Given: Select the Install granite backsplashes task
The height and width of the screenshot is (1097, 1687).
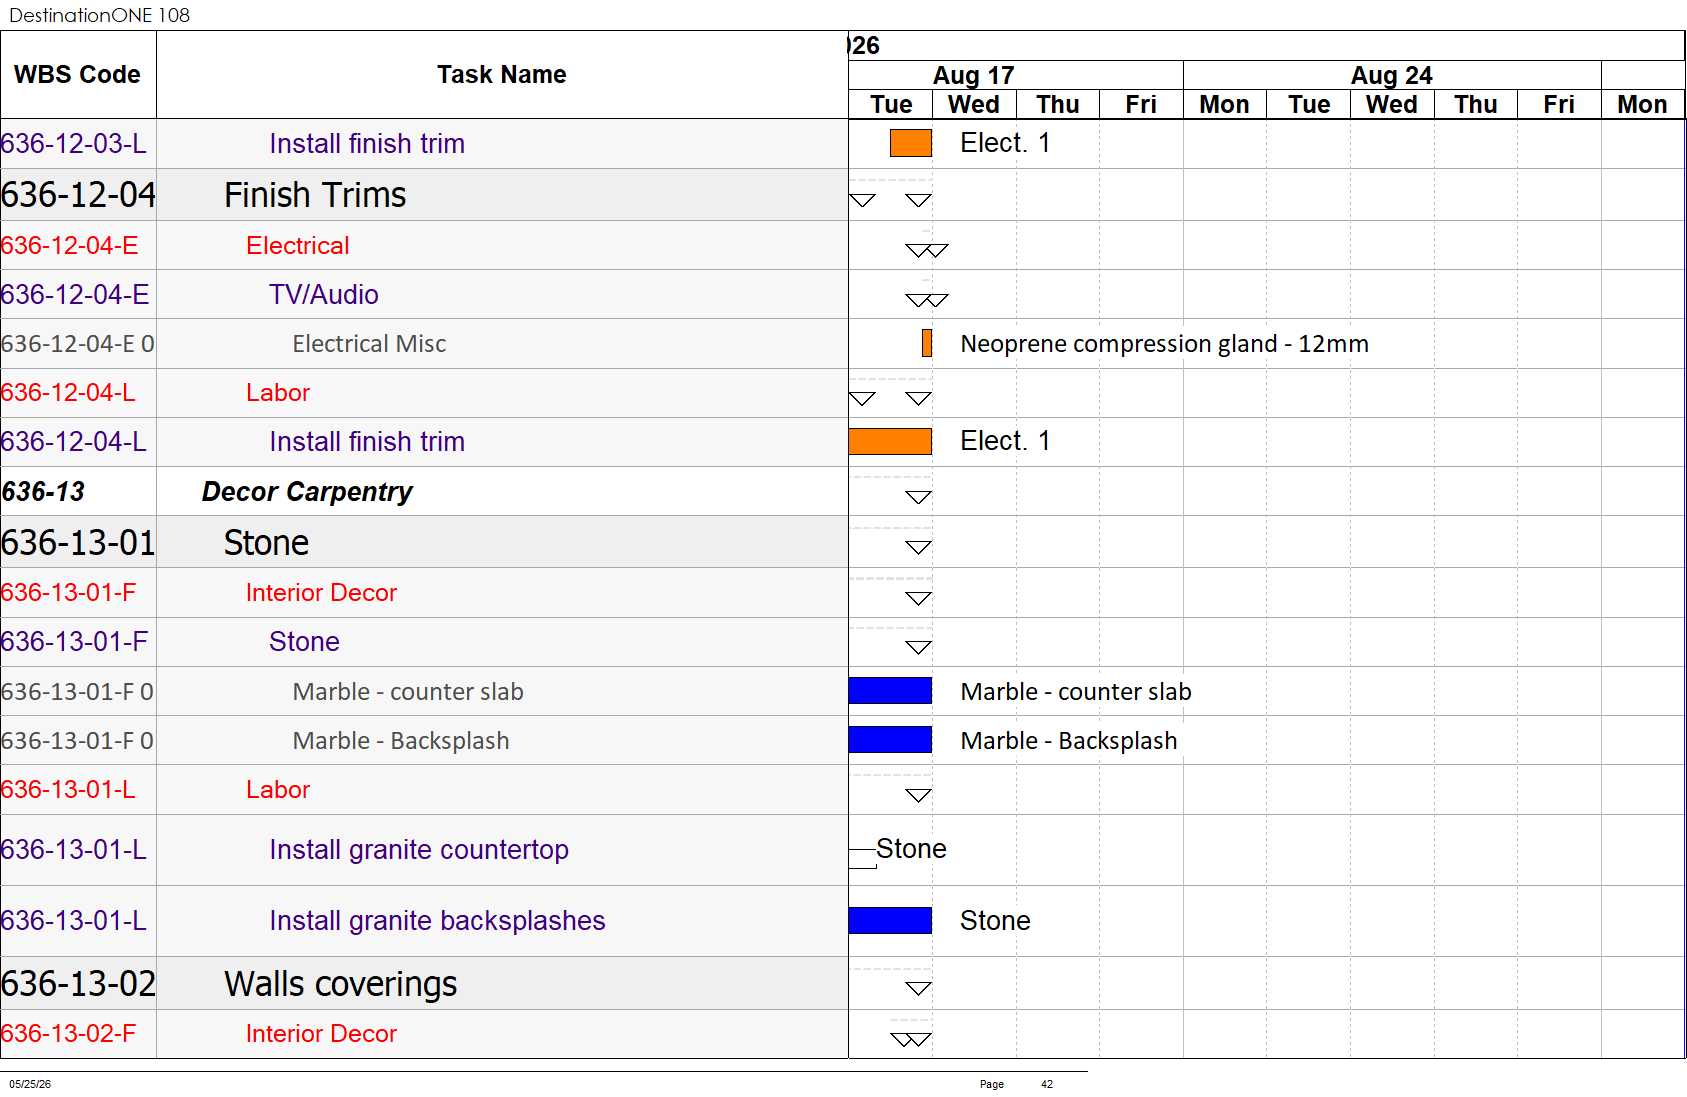Looking at the screenshot, I should (437, 921).
